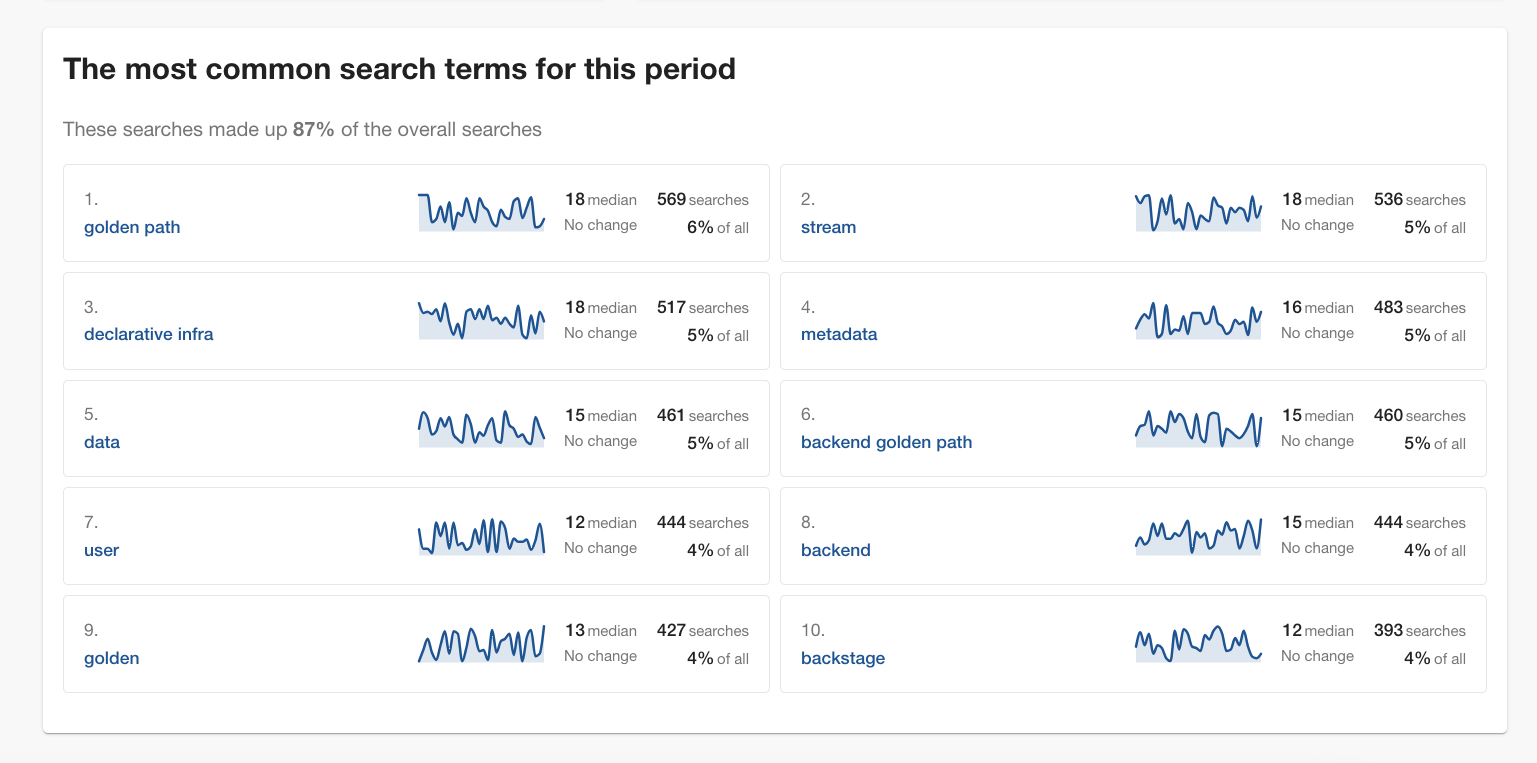The height and width of the screenshot is (763, 1537).
Task: Click the '13 median' value for golden
Action: 600,631
